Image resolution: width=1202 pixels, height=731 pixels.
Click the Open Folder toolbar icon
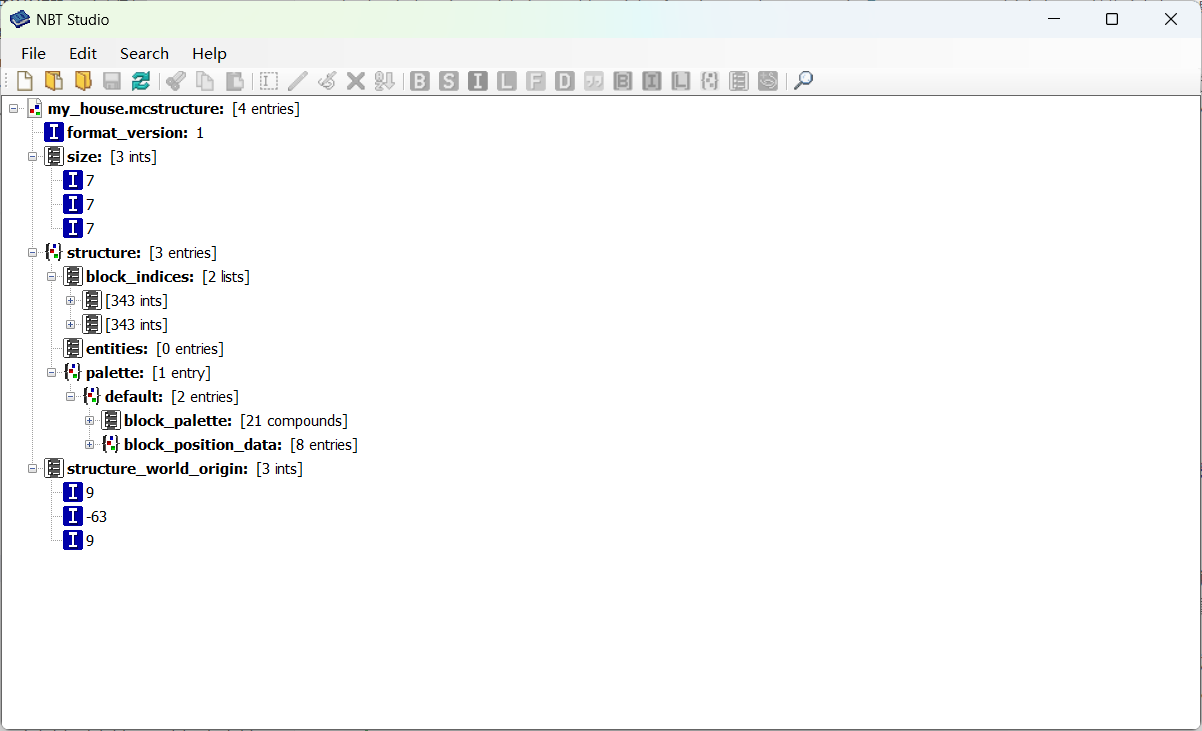(x=83, y=81)
